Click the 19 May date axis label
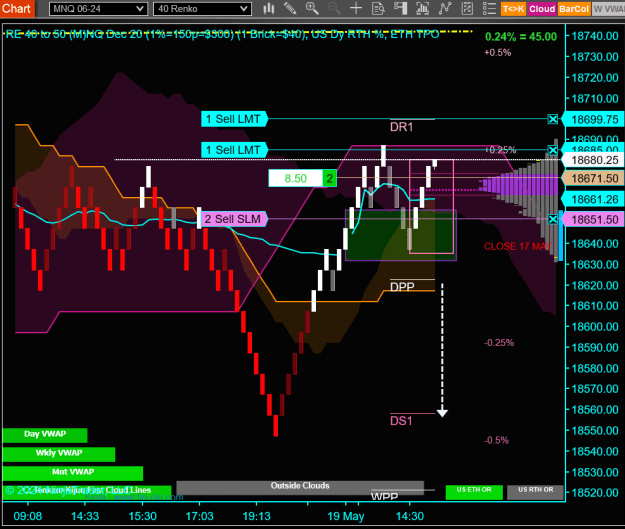 coord(346,516)
